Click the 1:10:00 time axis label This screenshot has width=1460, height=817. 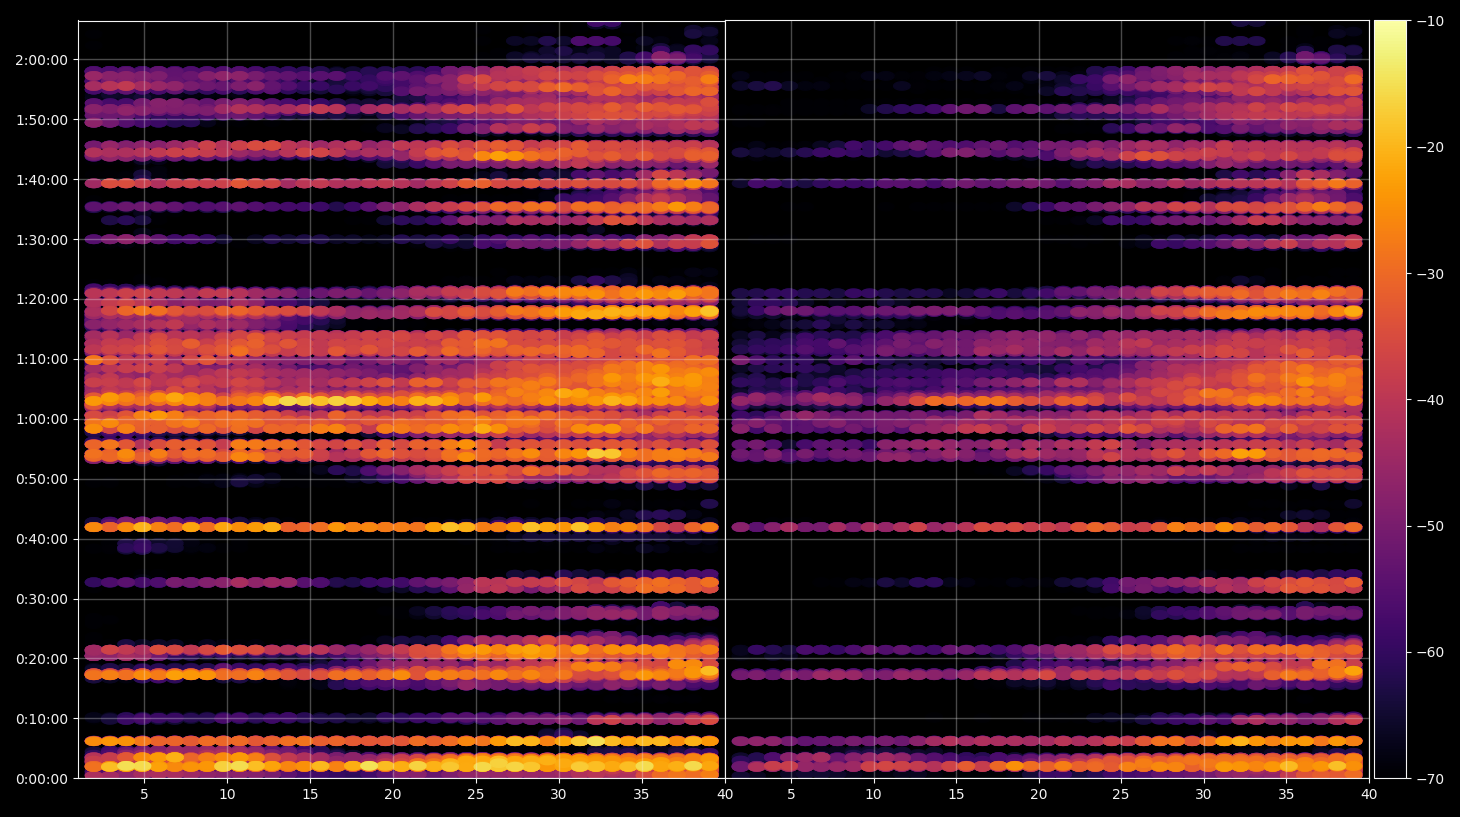pos(42,359)
